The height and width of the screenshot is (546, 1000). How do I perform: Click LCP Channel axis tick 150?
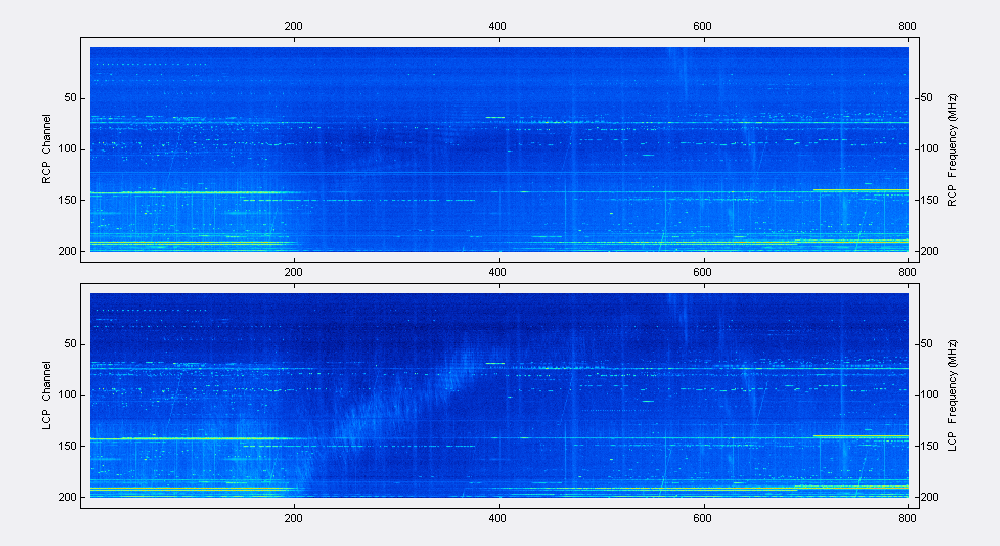(x=68, y=446)
